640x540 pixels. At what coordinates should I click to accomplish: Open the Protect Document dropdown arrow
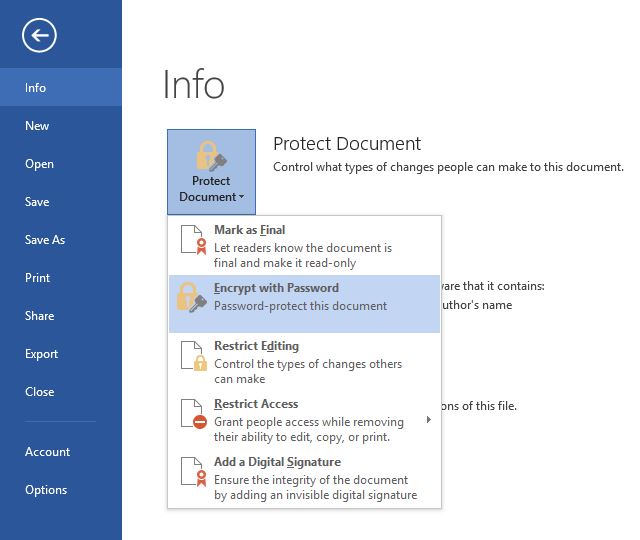pyautogui.click(x=242, y=197)
